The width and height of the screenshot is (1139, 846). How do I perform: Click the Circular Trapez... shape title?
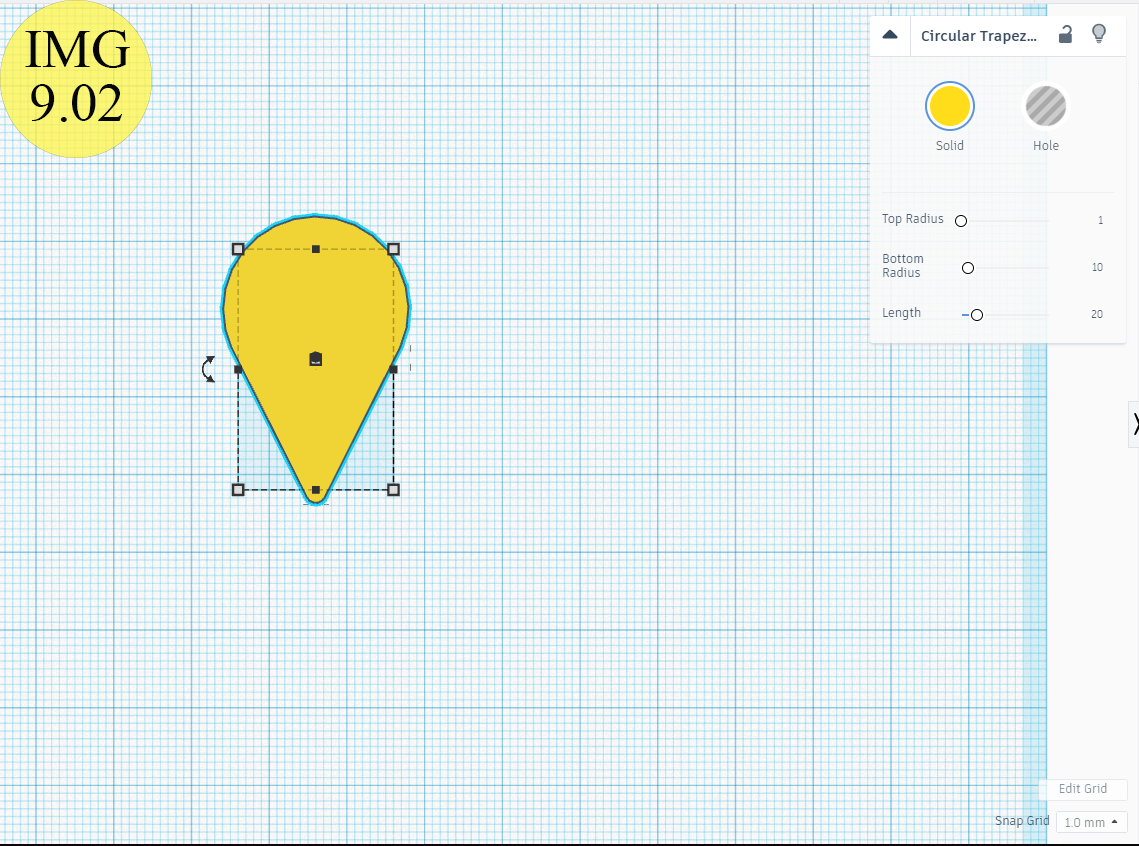pos(978,36)
